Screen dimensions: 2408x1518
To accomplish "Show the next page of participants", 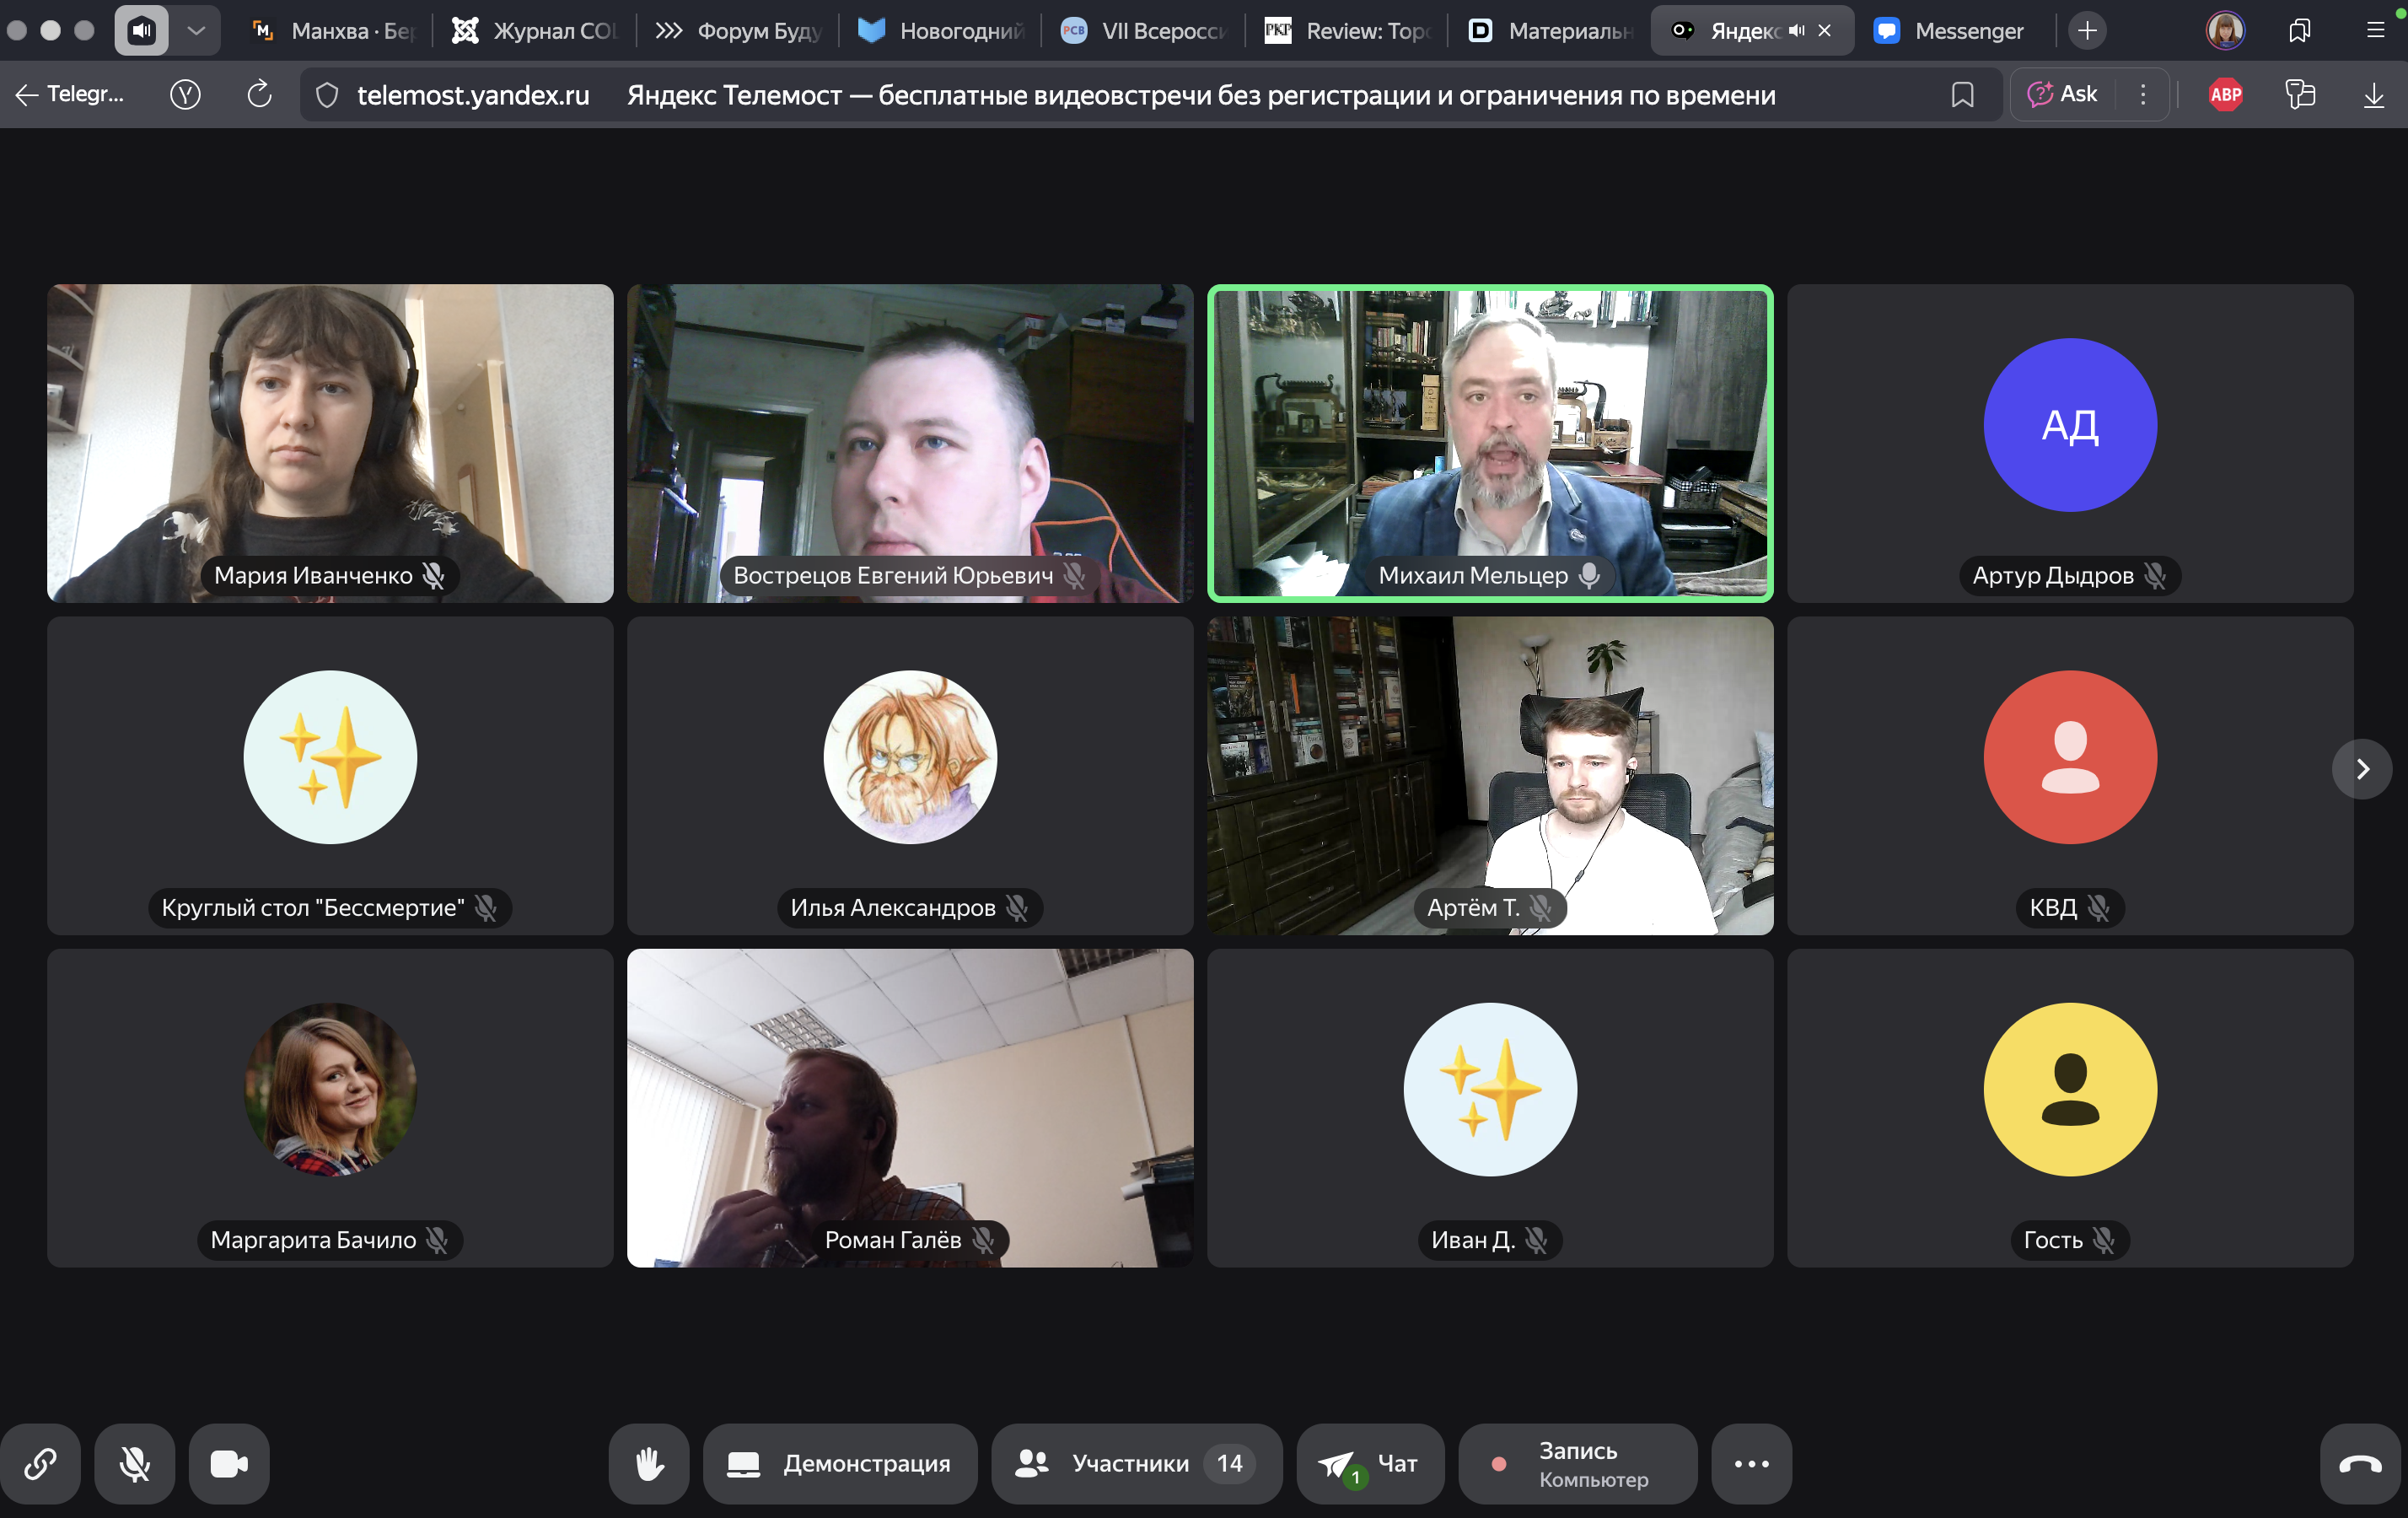I will 2362,769.
